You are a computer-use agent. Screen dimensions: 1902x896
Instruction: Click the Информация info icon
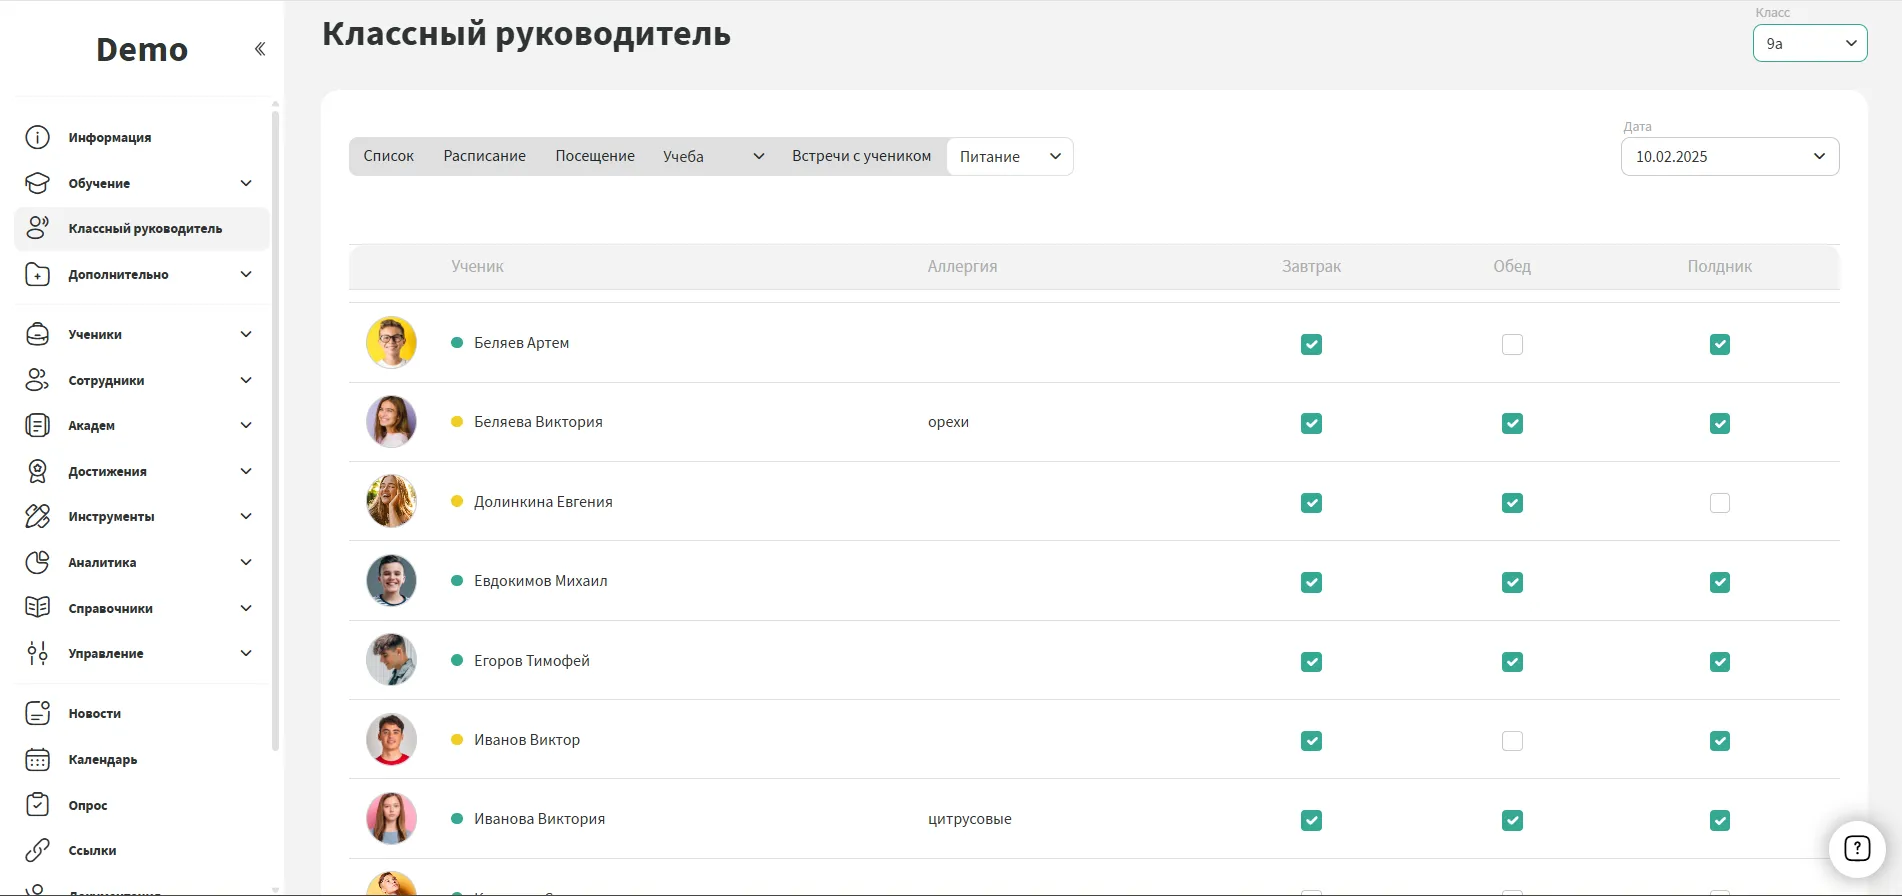(x=37, y=137)
